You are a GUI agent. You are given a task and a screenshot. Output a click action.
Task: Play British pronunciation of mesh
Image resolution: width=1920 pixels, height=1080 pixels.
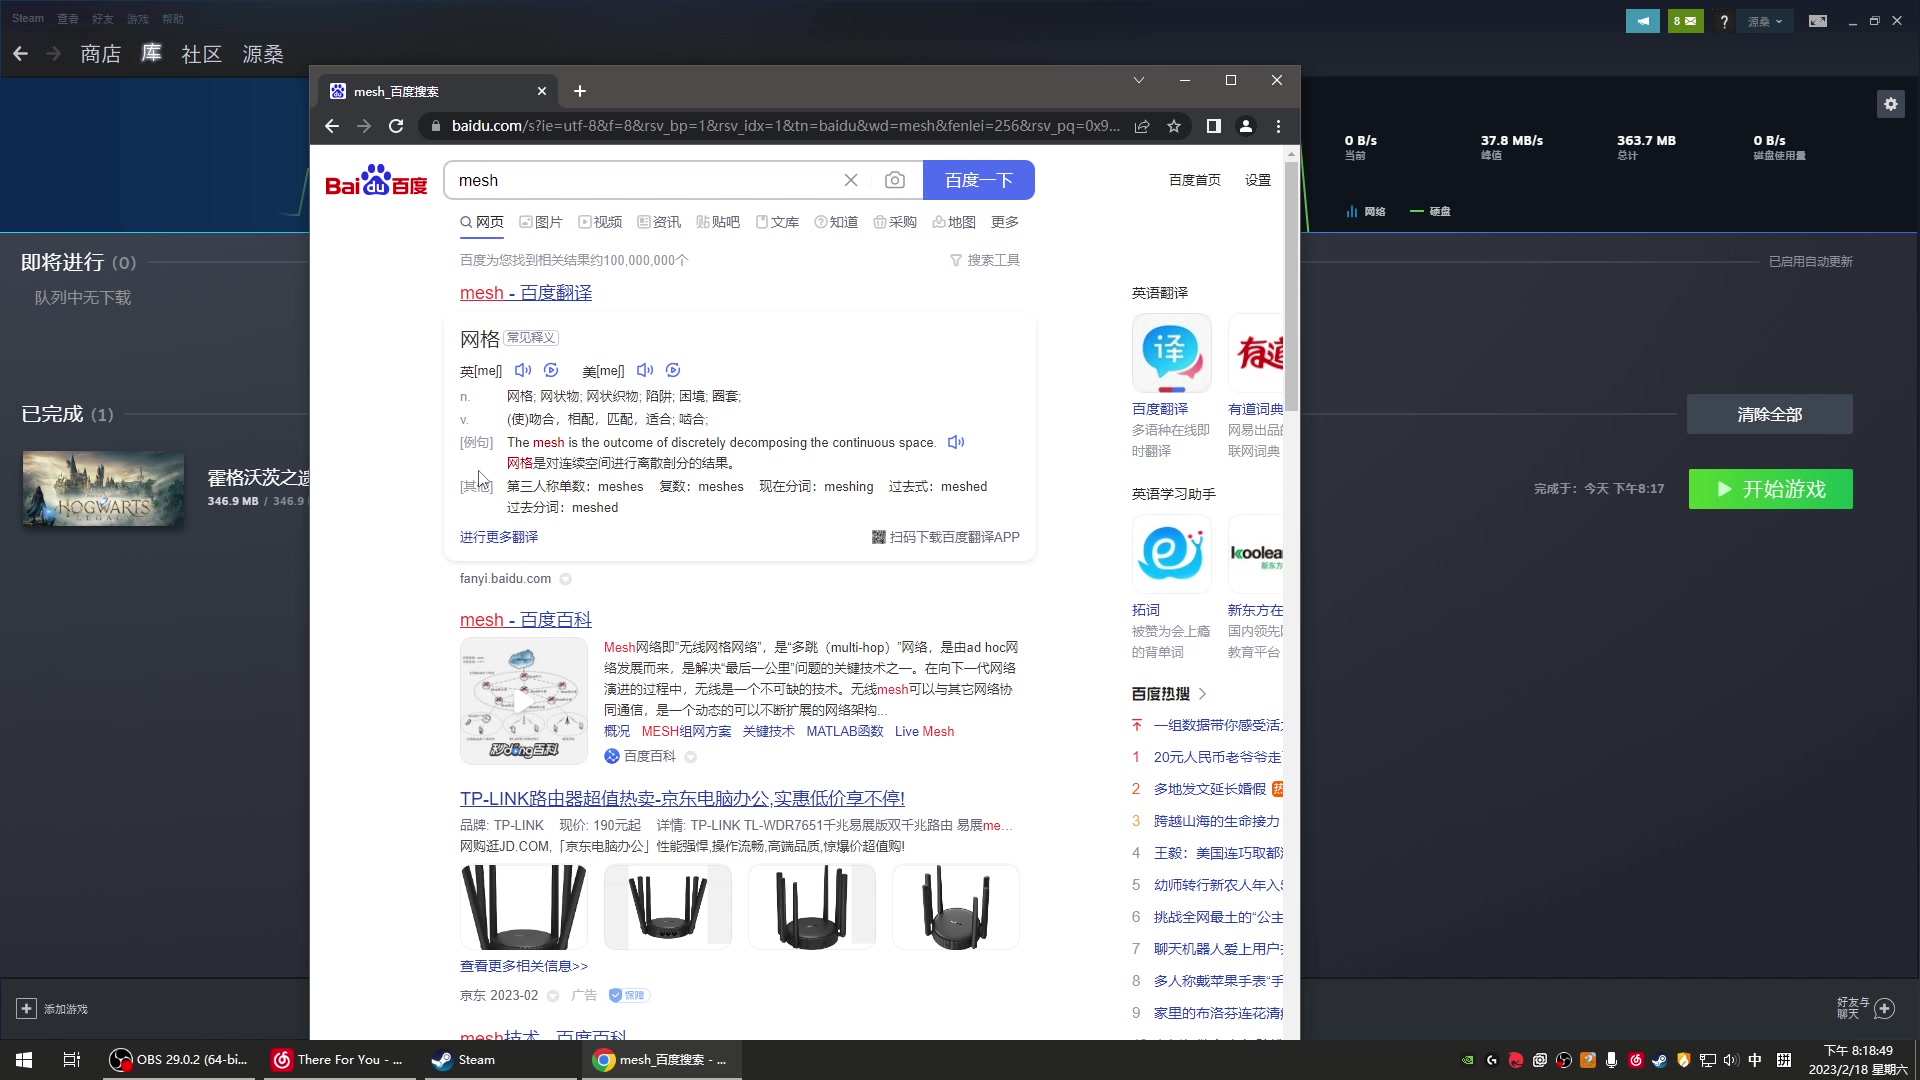pos(523,370)
